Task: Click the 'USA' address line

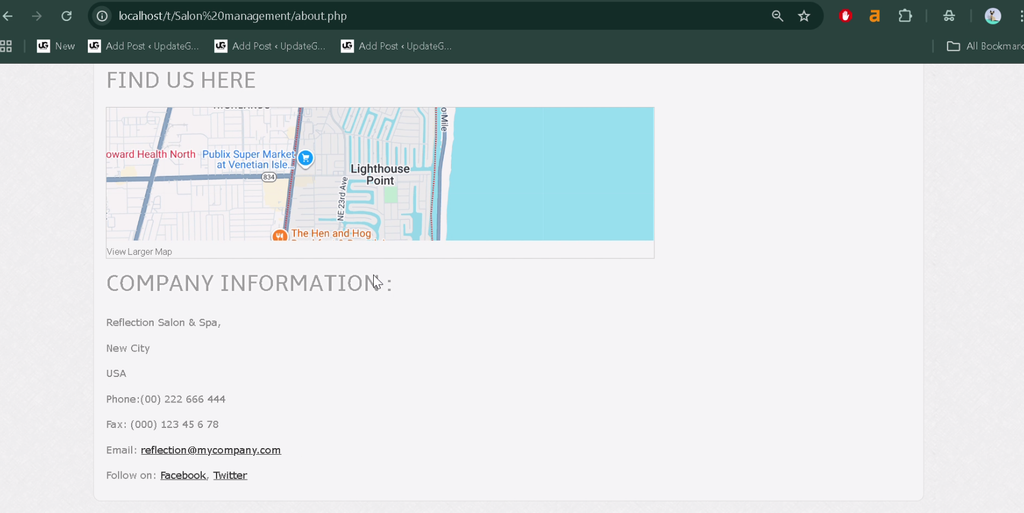Action: (116, 373)
